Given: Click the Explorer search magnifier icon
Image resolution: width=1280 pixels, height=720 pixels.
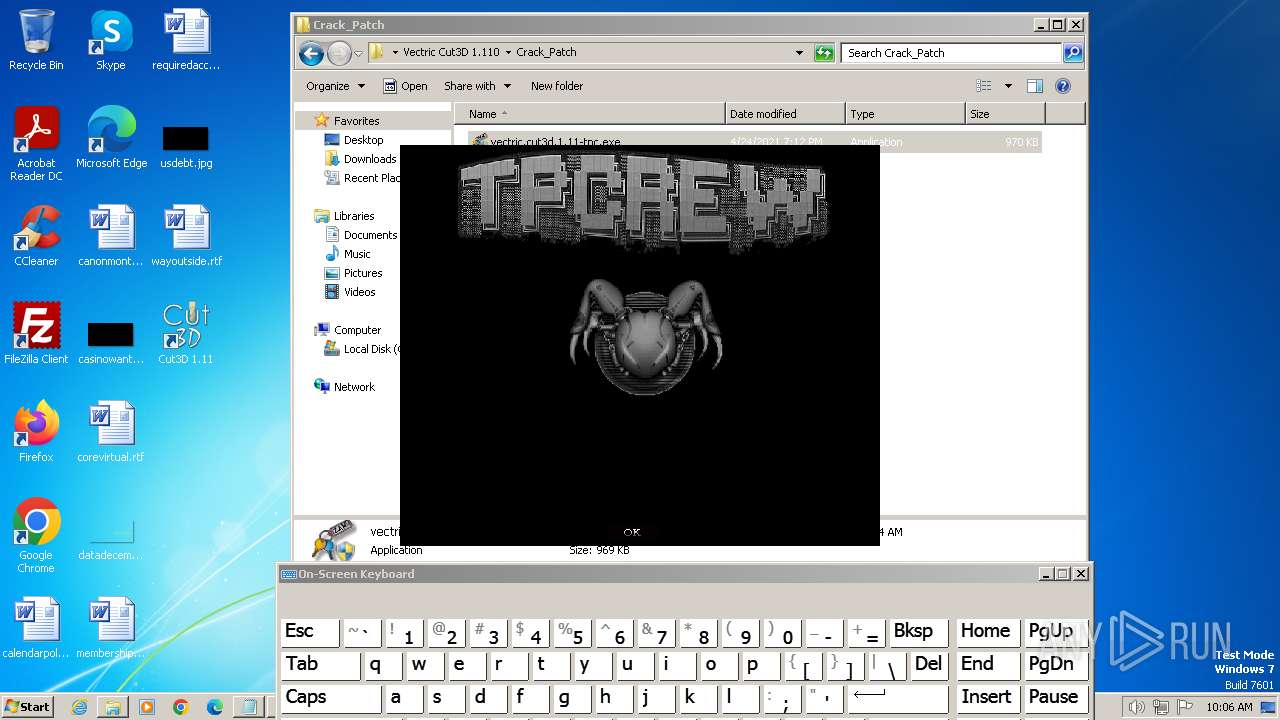Looking at the screenshot, I should tap(1072, 53).
